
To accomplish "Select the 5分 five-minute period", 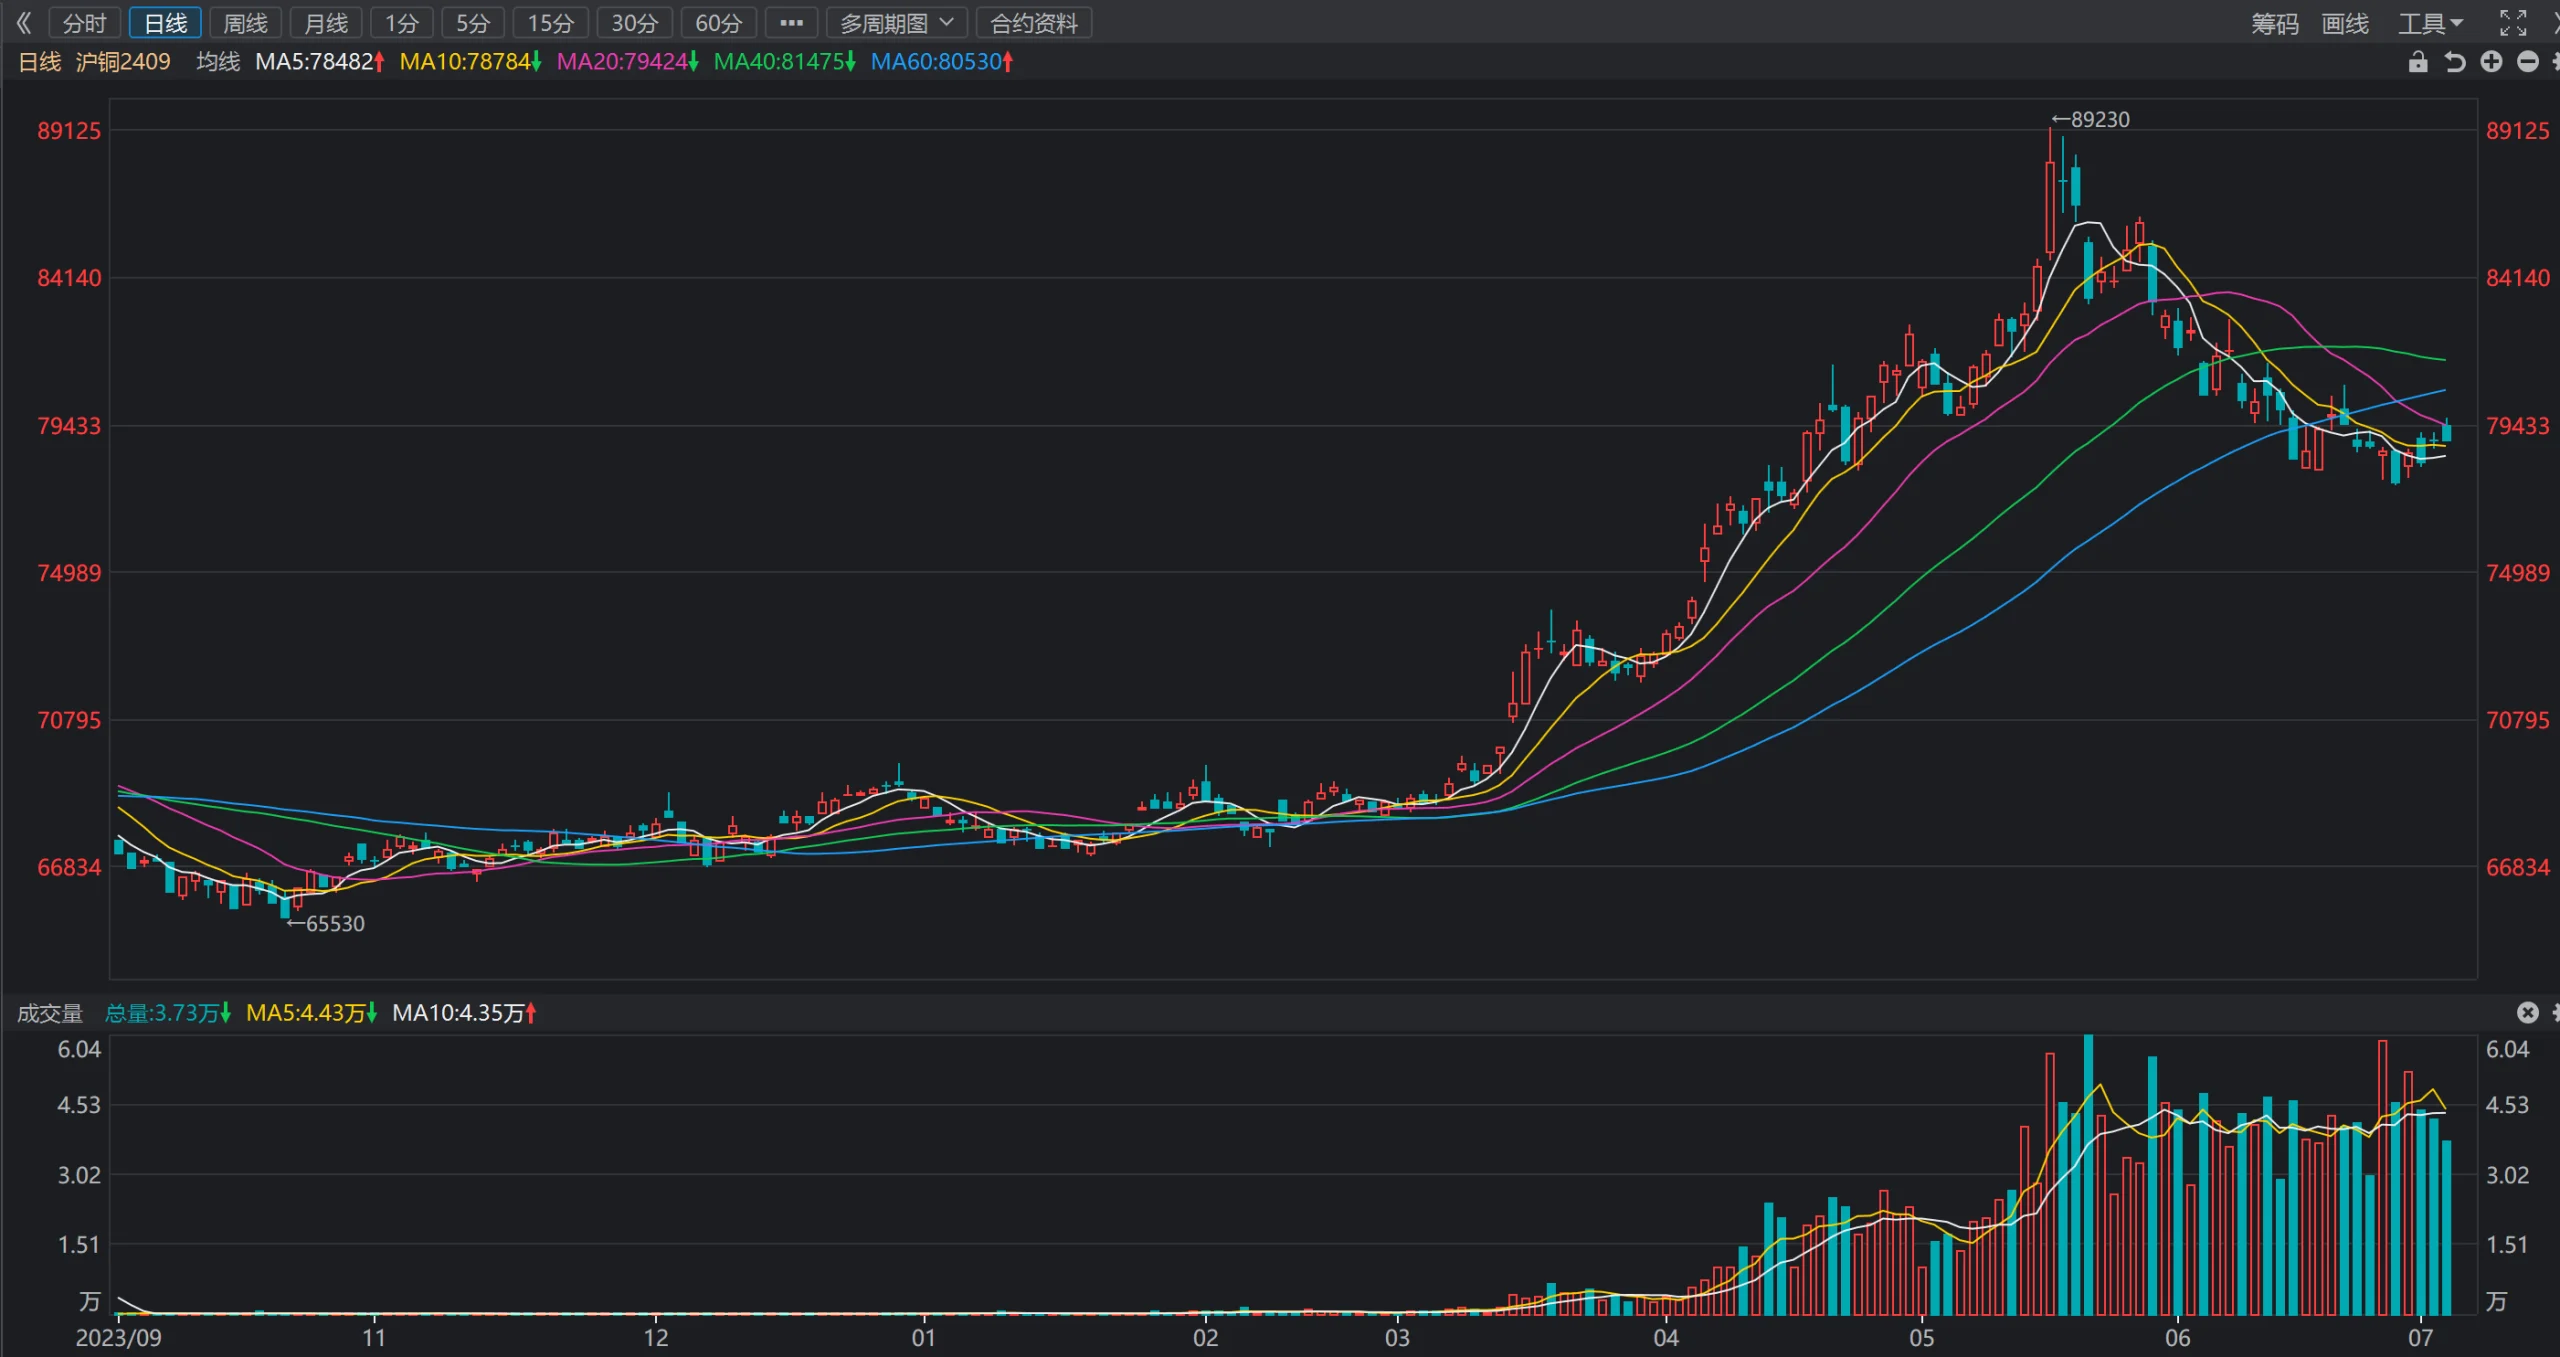I will pyautogui.click(x=473, y=23).
